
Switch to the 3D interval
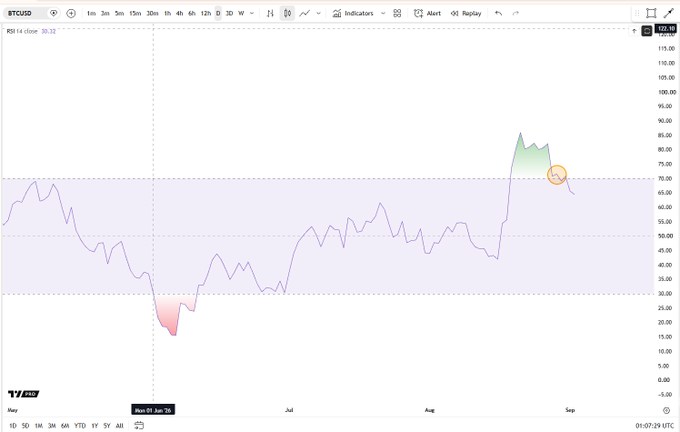229,13
